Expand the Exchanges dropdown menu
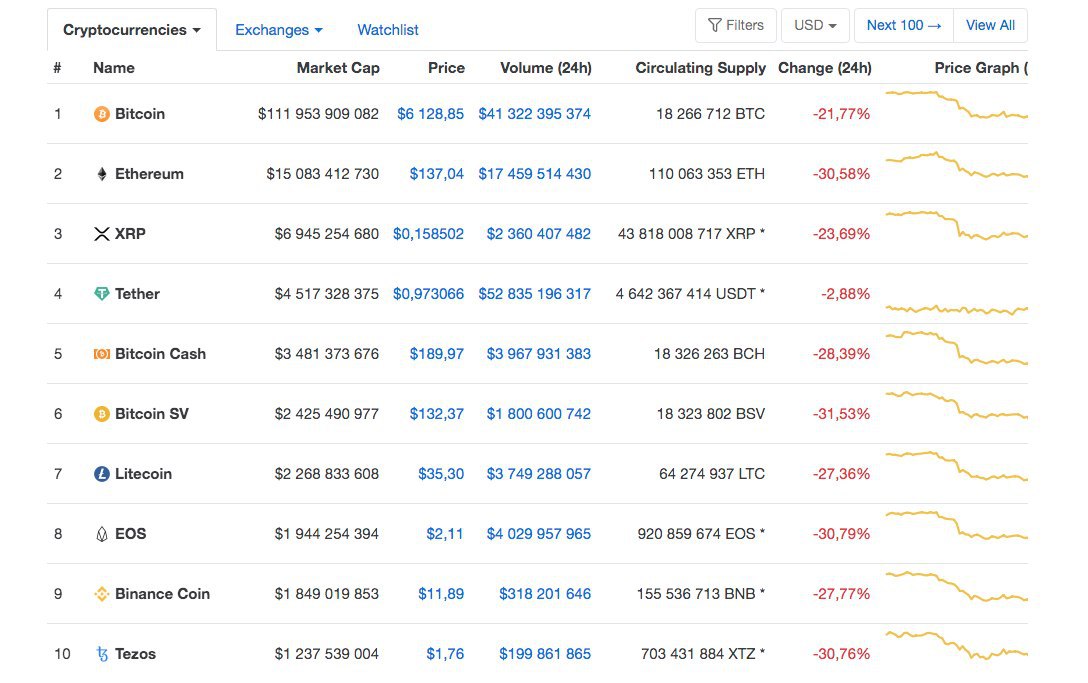This screenshot has height=683, width=1088. pos(279,30)
